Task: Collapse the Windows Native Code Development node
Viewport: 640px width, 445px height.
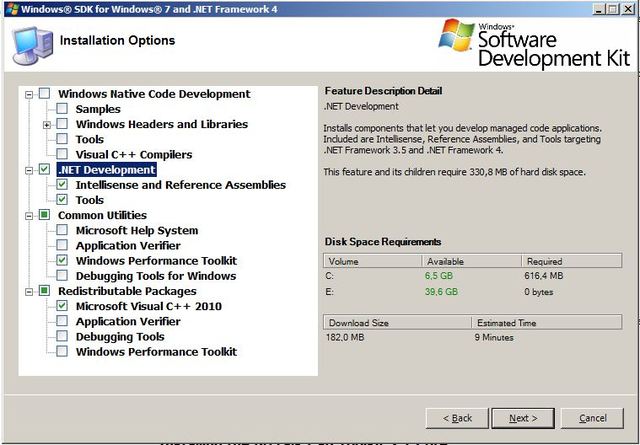Action: 29,94
